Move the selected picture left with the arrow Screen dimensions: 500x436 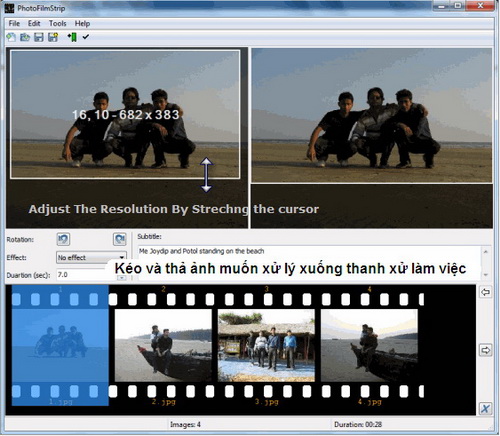(486, 292)
